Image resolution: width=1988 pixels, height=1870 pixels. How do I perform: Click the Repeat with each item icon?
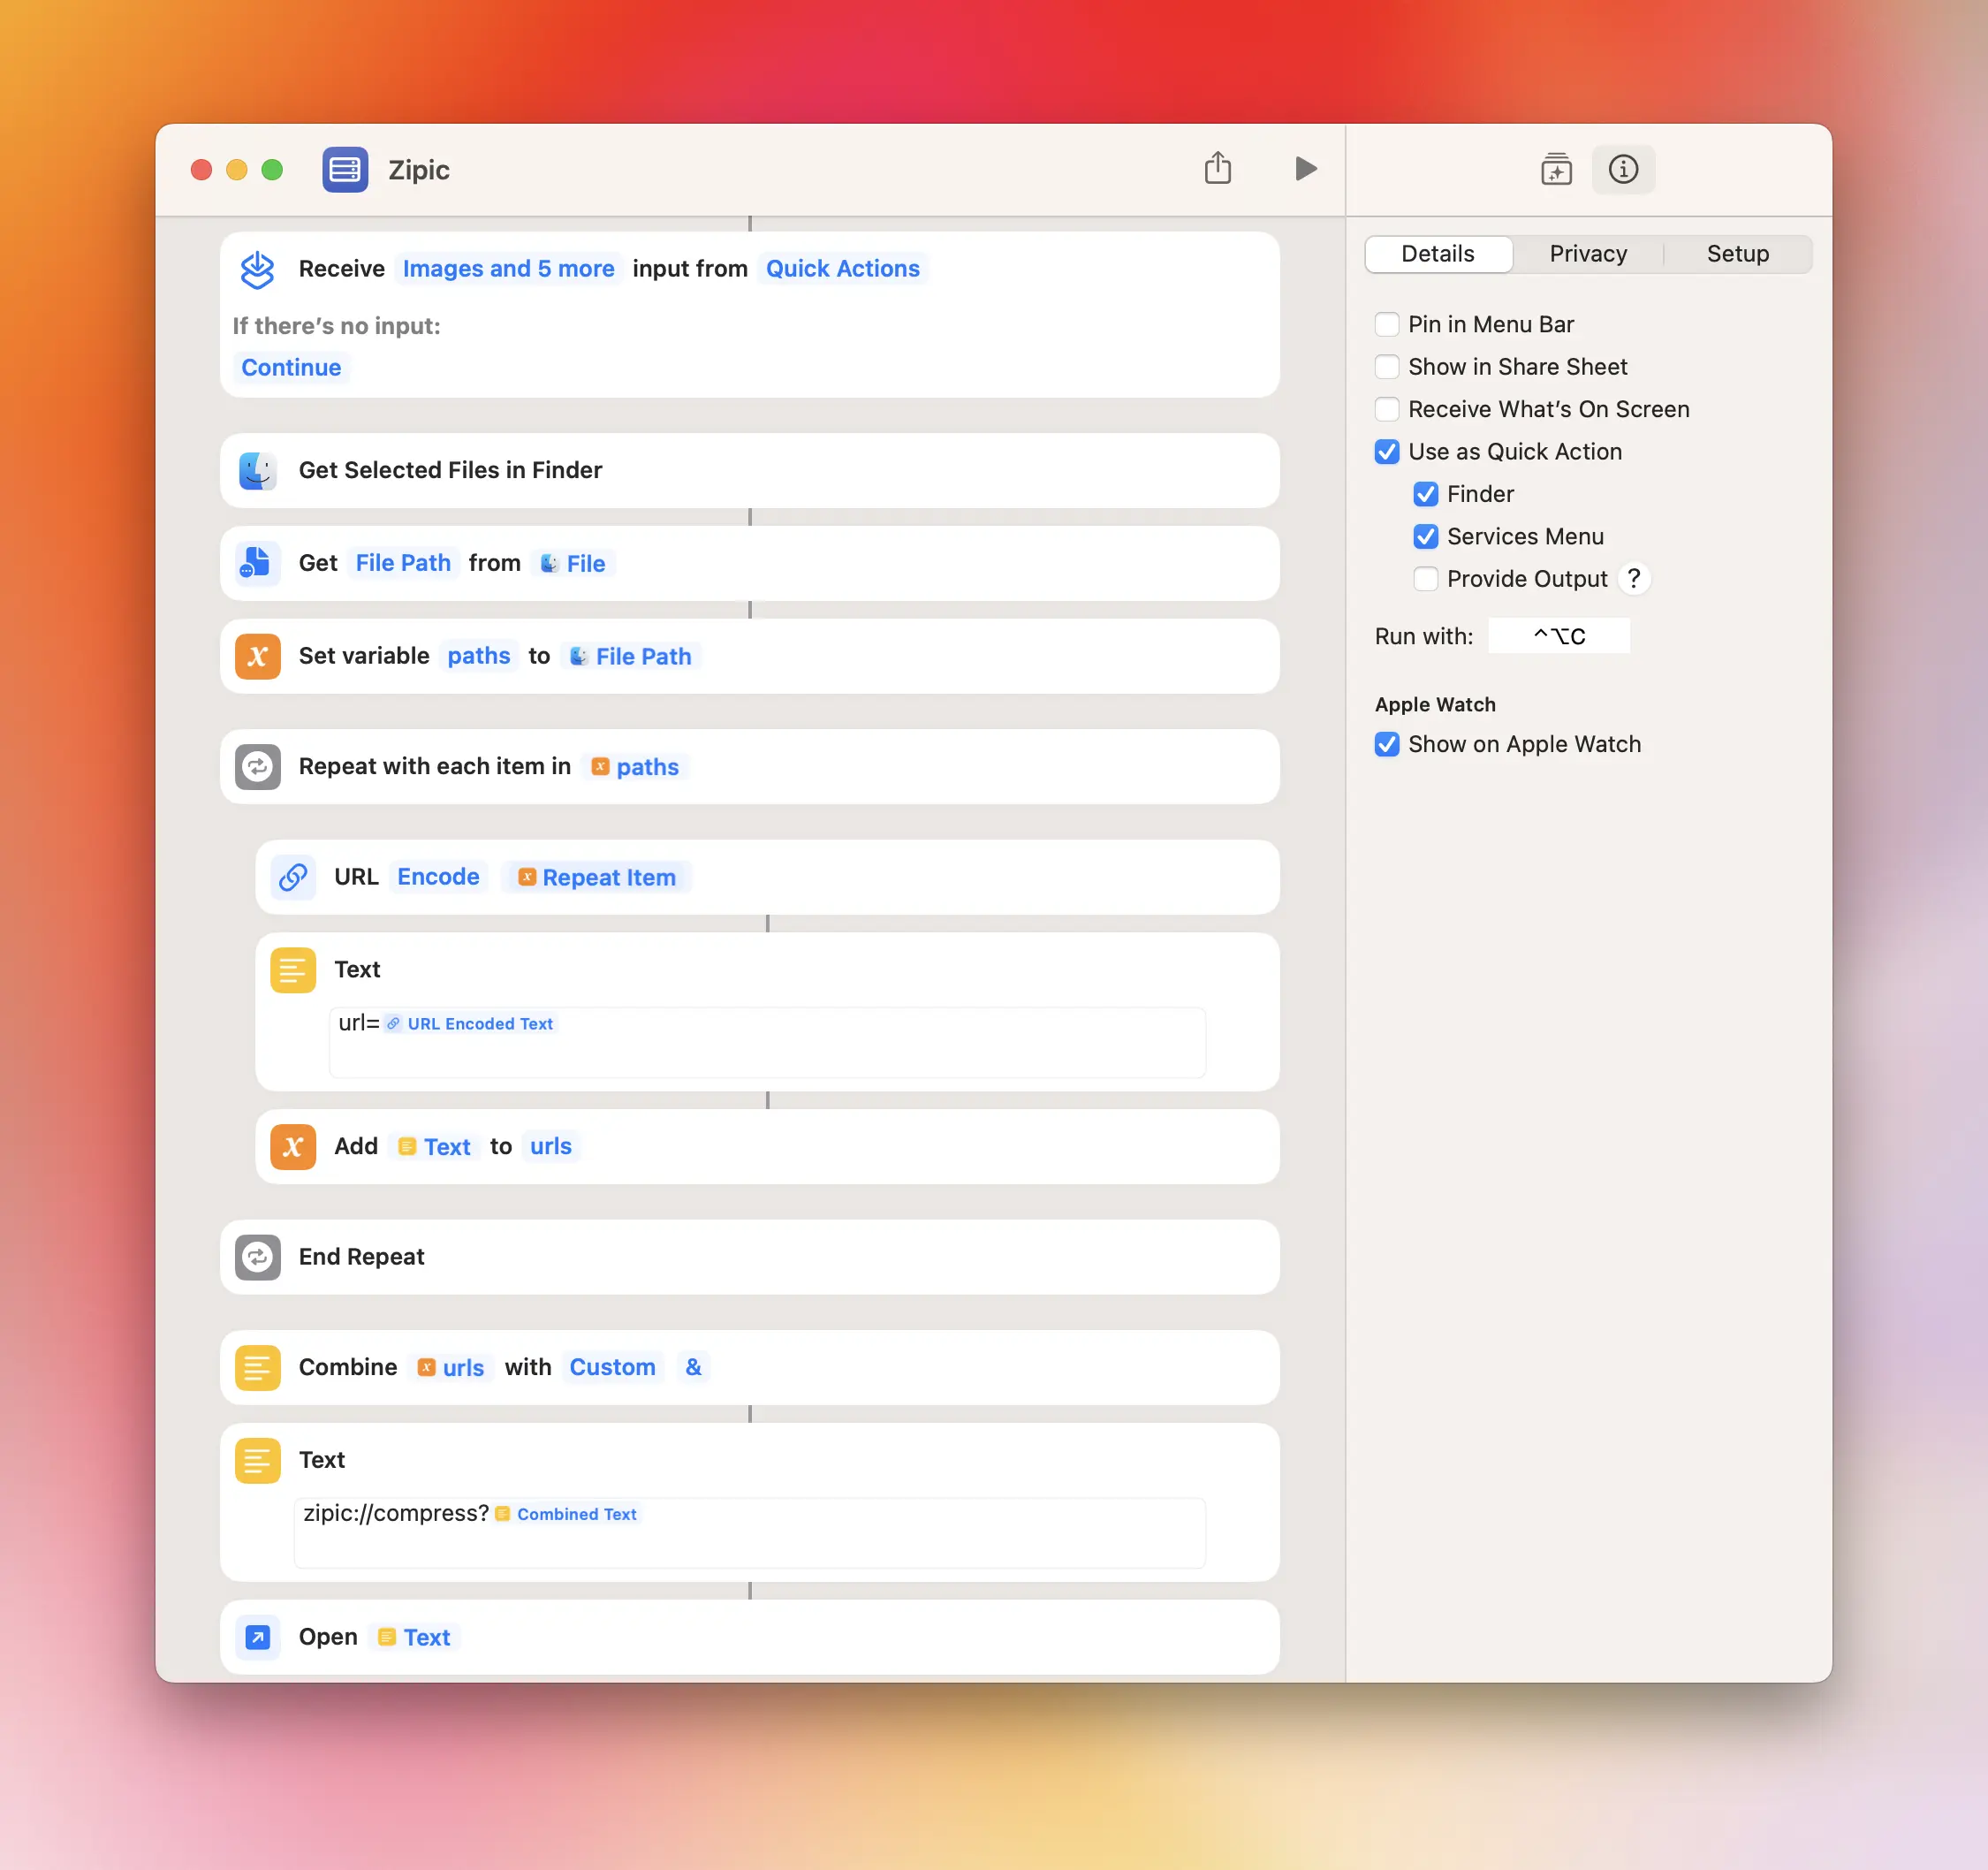tap(257, 766)
